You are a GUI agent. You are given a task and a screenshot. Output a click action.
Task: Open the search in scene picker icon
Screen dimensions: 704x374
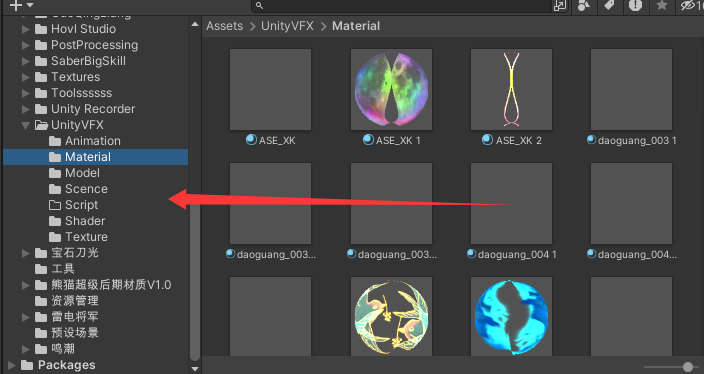[x=560, y=6]
